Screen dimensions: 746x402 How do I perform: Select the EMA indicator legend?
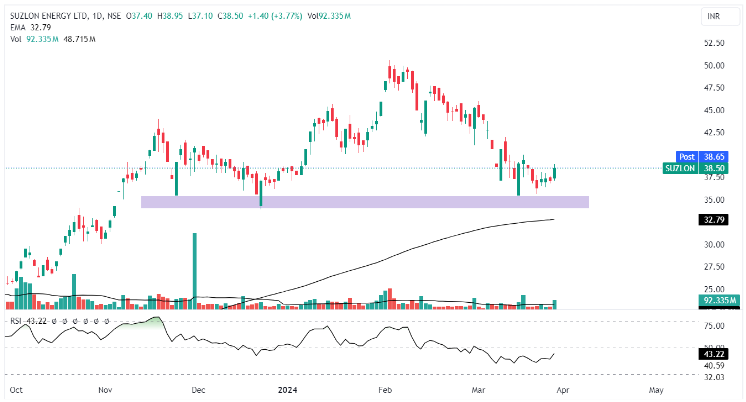(15, 28)
